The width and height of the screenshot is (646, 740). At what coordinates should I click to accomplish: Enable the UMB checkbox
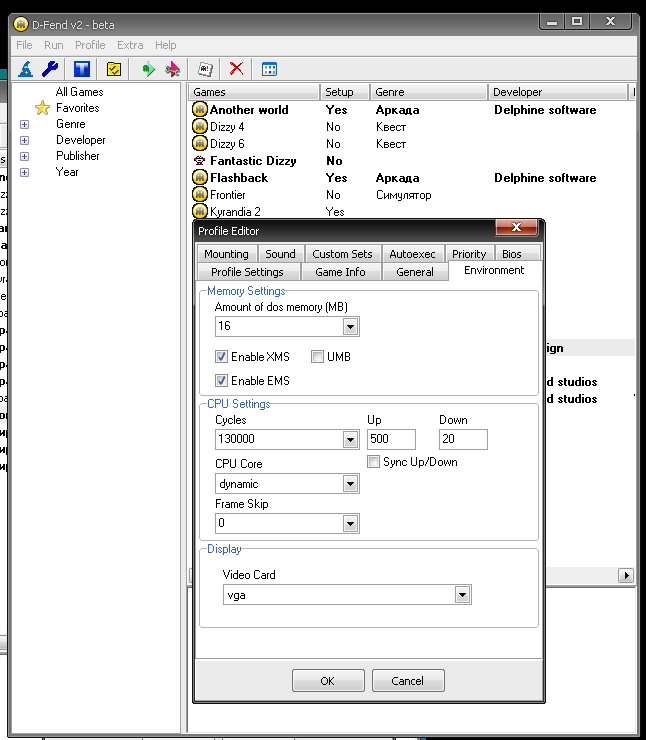318,357
